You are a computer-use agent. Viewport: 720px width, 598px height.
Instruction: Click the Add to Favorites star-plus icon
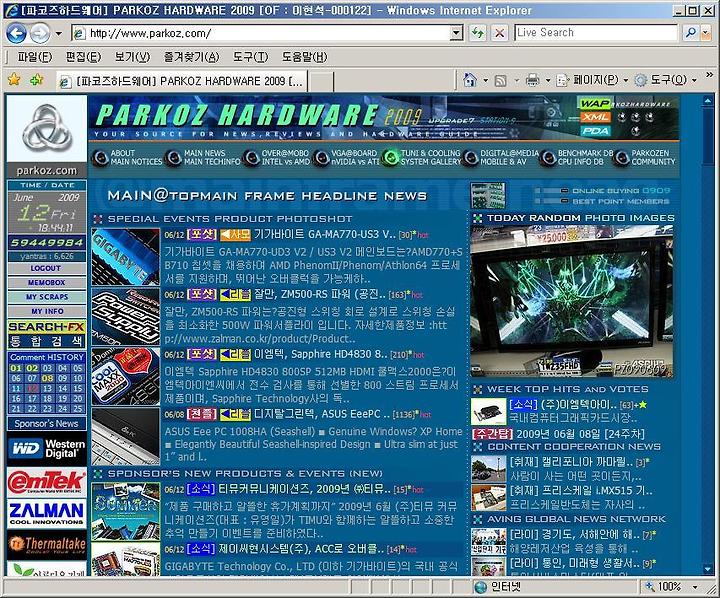point(36,80)
